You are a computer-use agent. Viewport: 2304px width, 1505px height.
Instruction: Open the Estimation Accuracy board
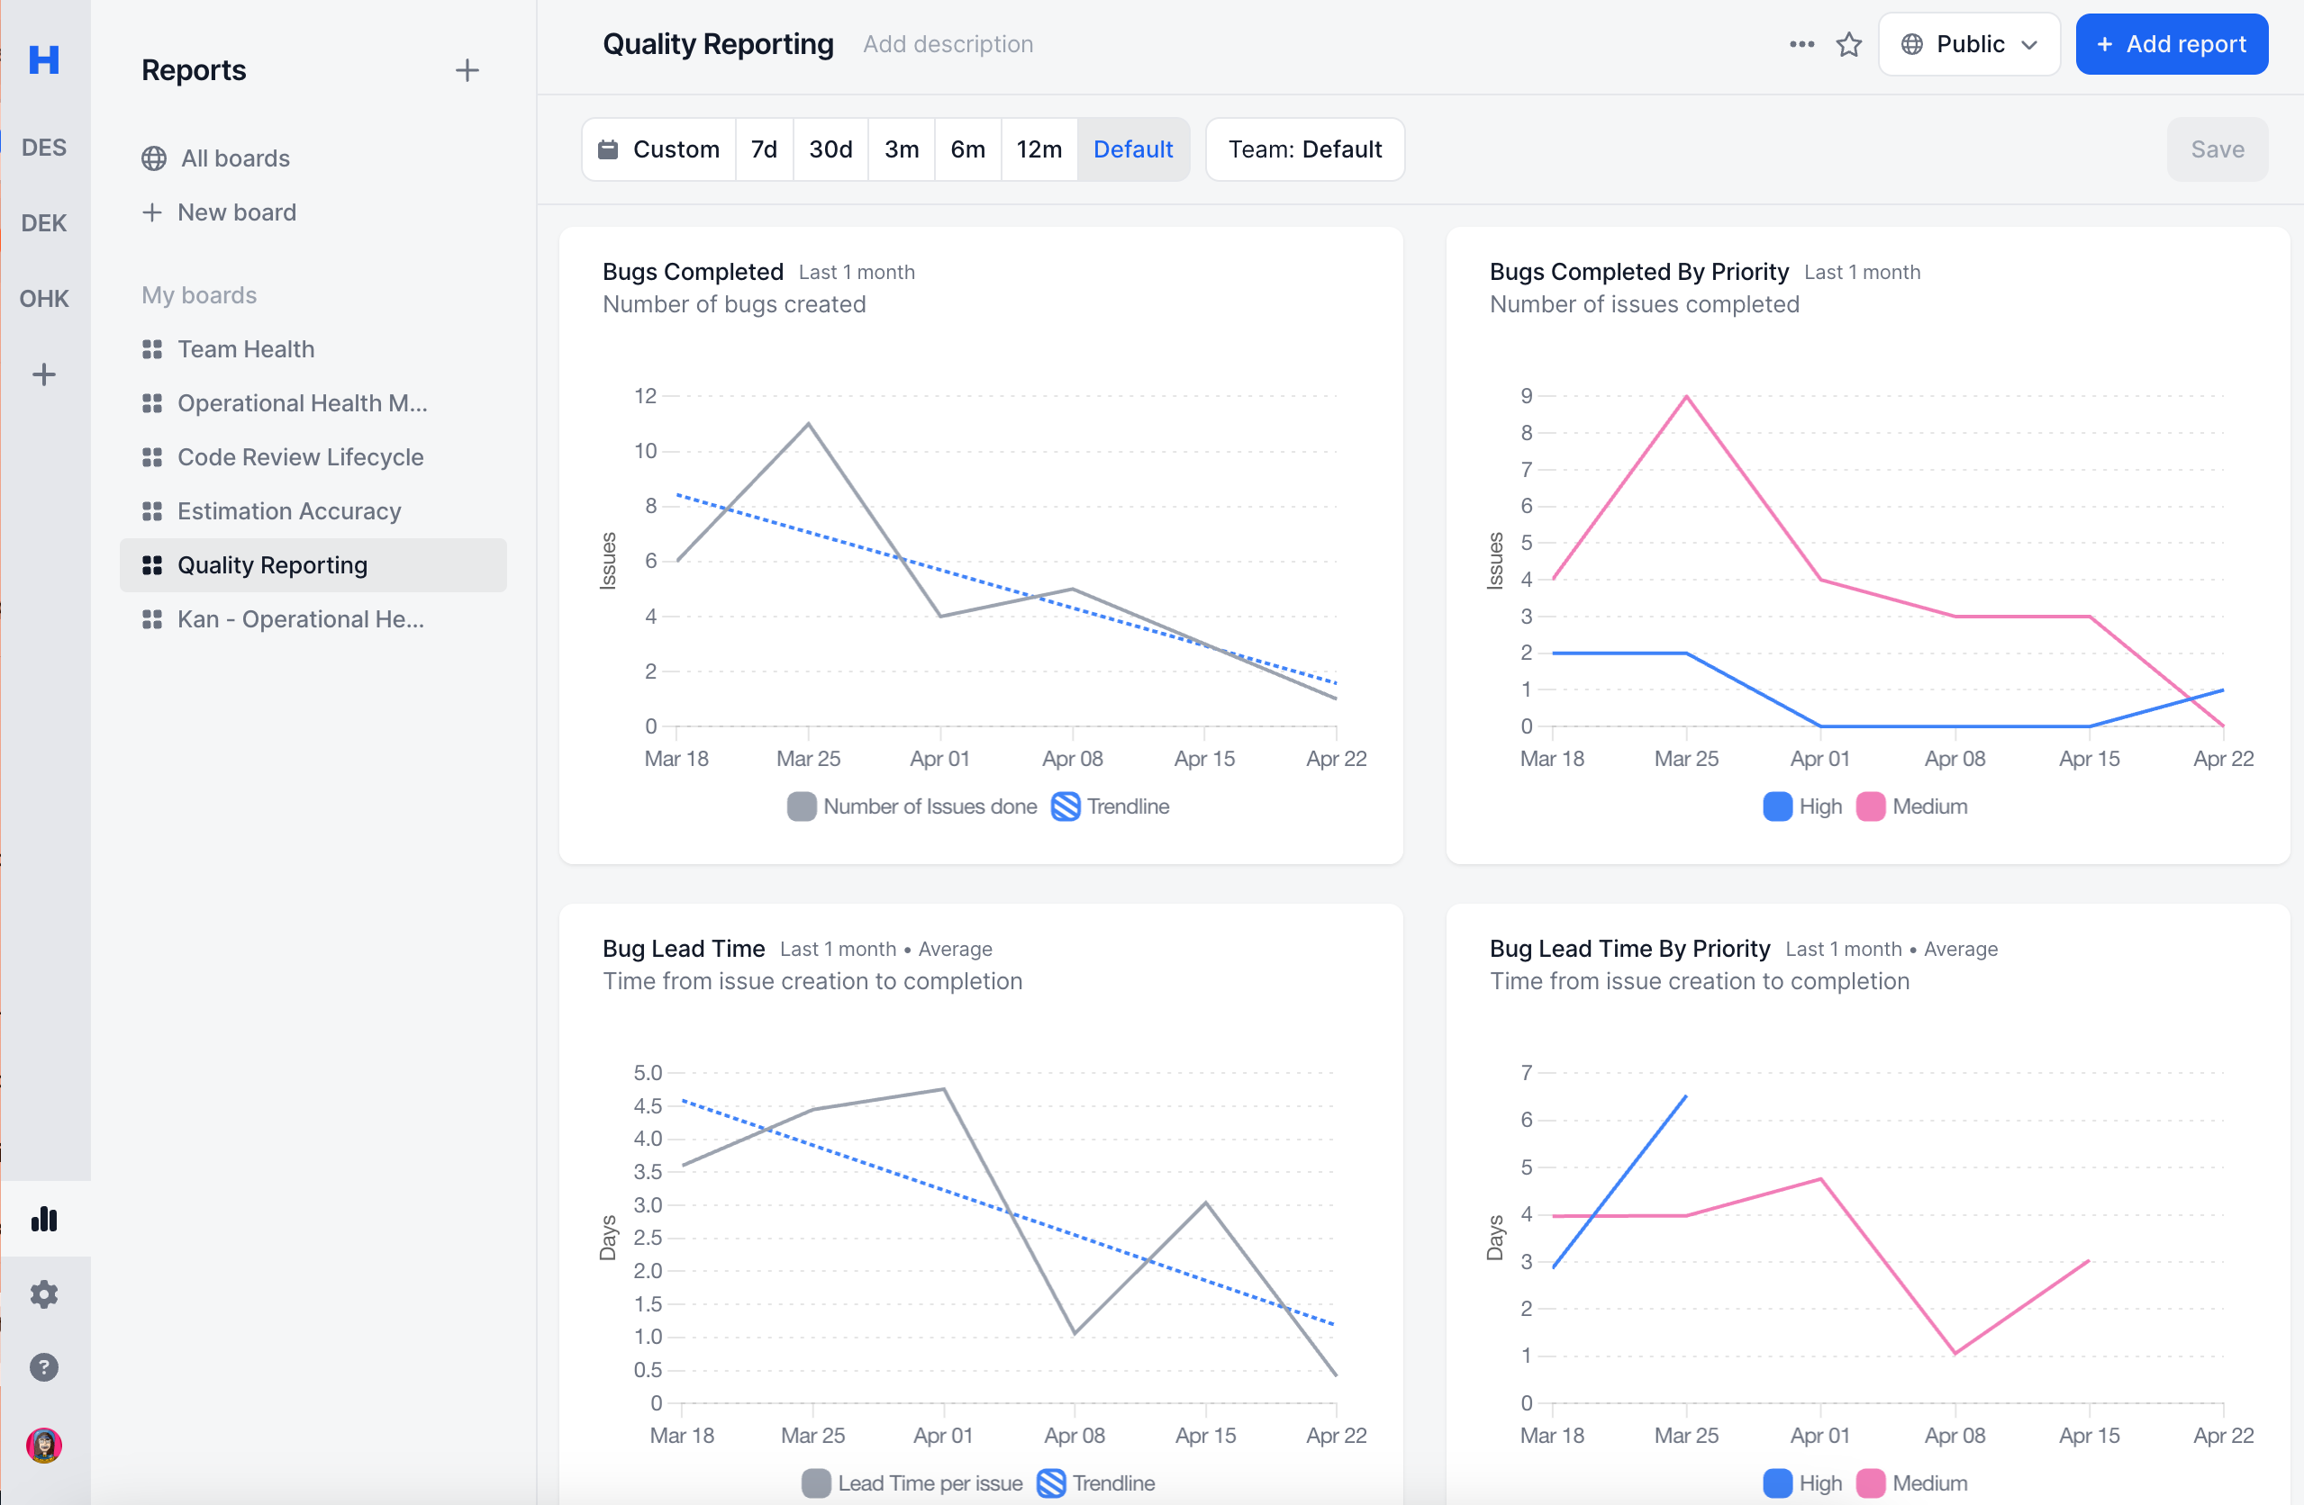[x=289, y=511]
